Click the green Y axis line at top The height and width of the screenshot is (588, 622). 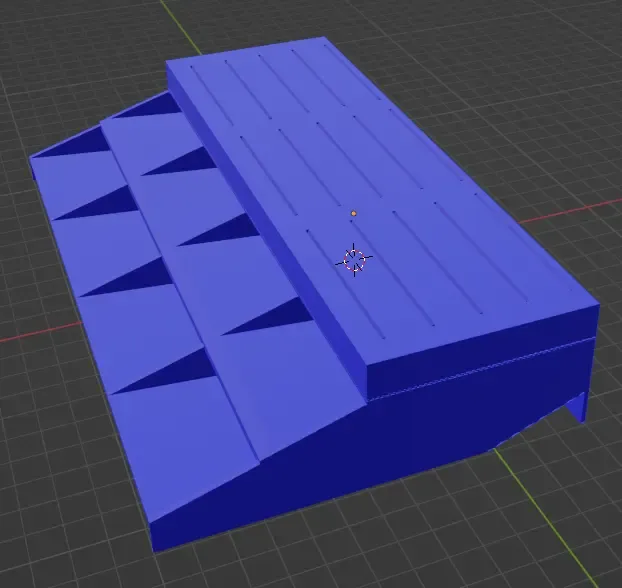179,26
